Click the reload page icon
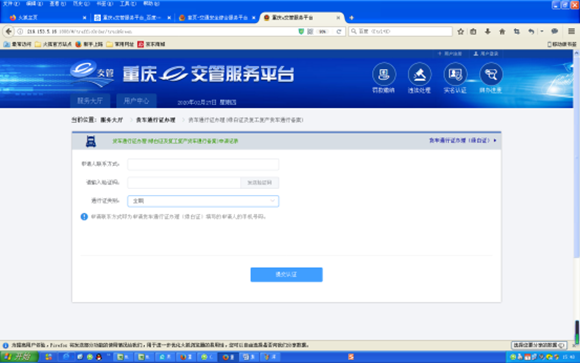This screenshot has width=580, height=363. [338, 31]
